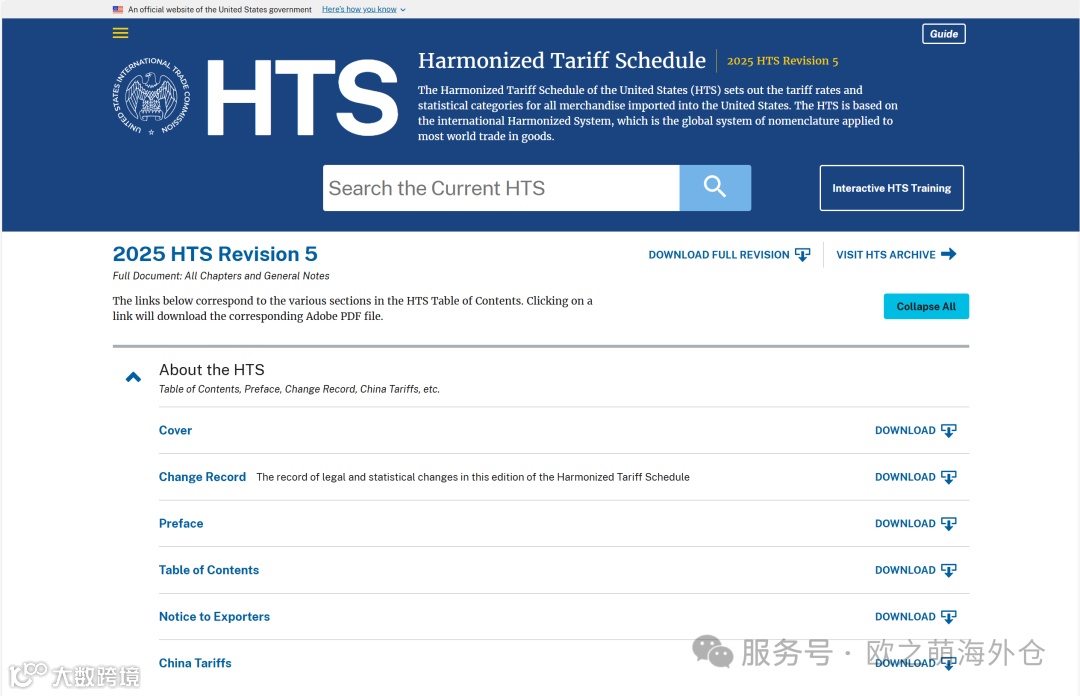Focus the Search the Current HTS field
Viewport: 1080px width, 696px height.
pos(501,187)
